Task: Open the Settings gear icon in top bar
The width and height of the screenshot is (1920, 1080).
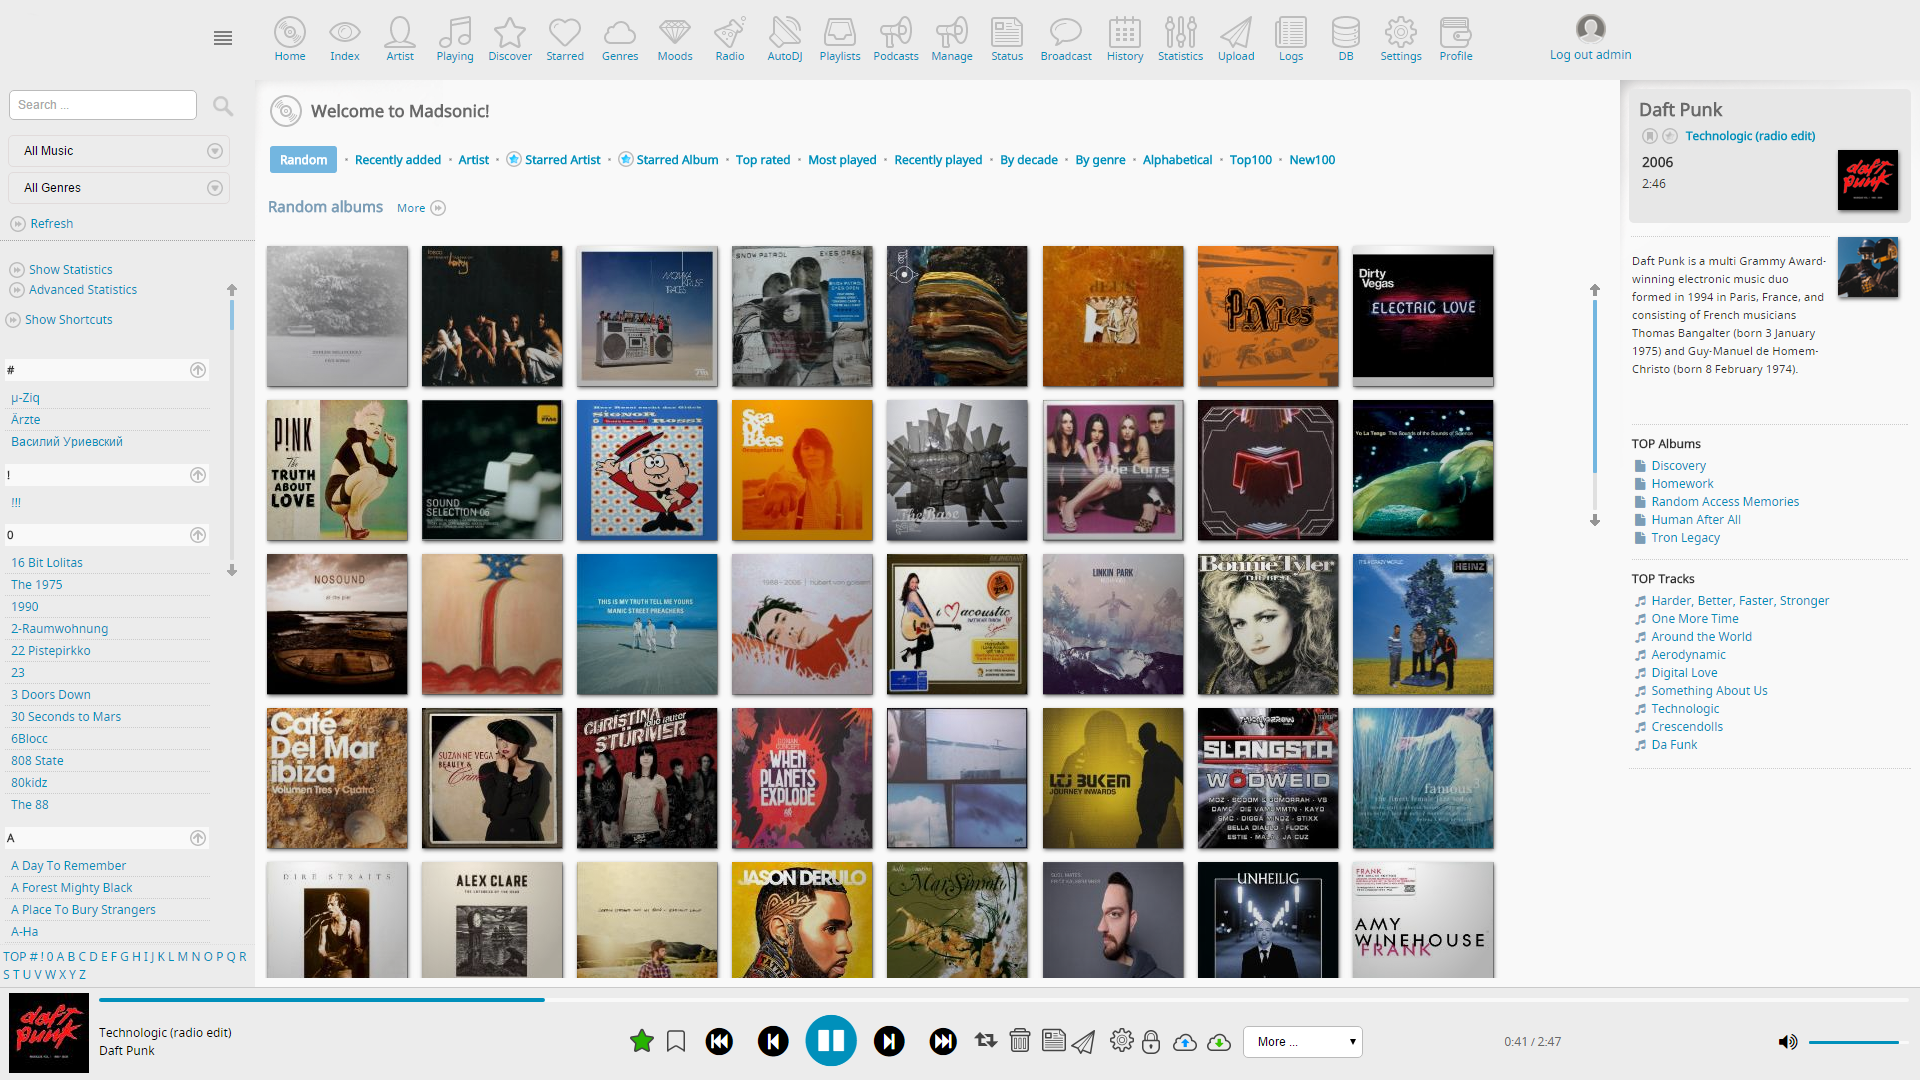Action: (x=1401, y=33)
